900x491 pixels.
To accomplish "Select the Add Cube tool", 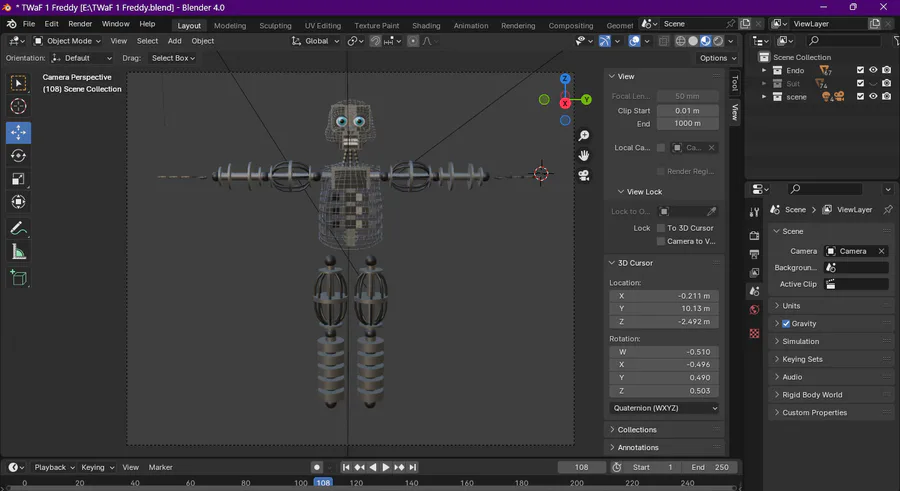I will (x=18, y=278).
